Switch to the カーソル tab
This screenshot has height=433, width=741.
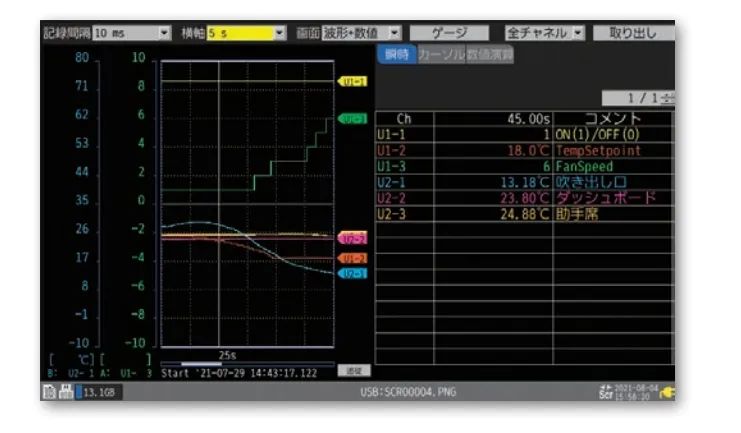click(440, 55)
